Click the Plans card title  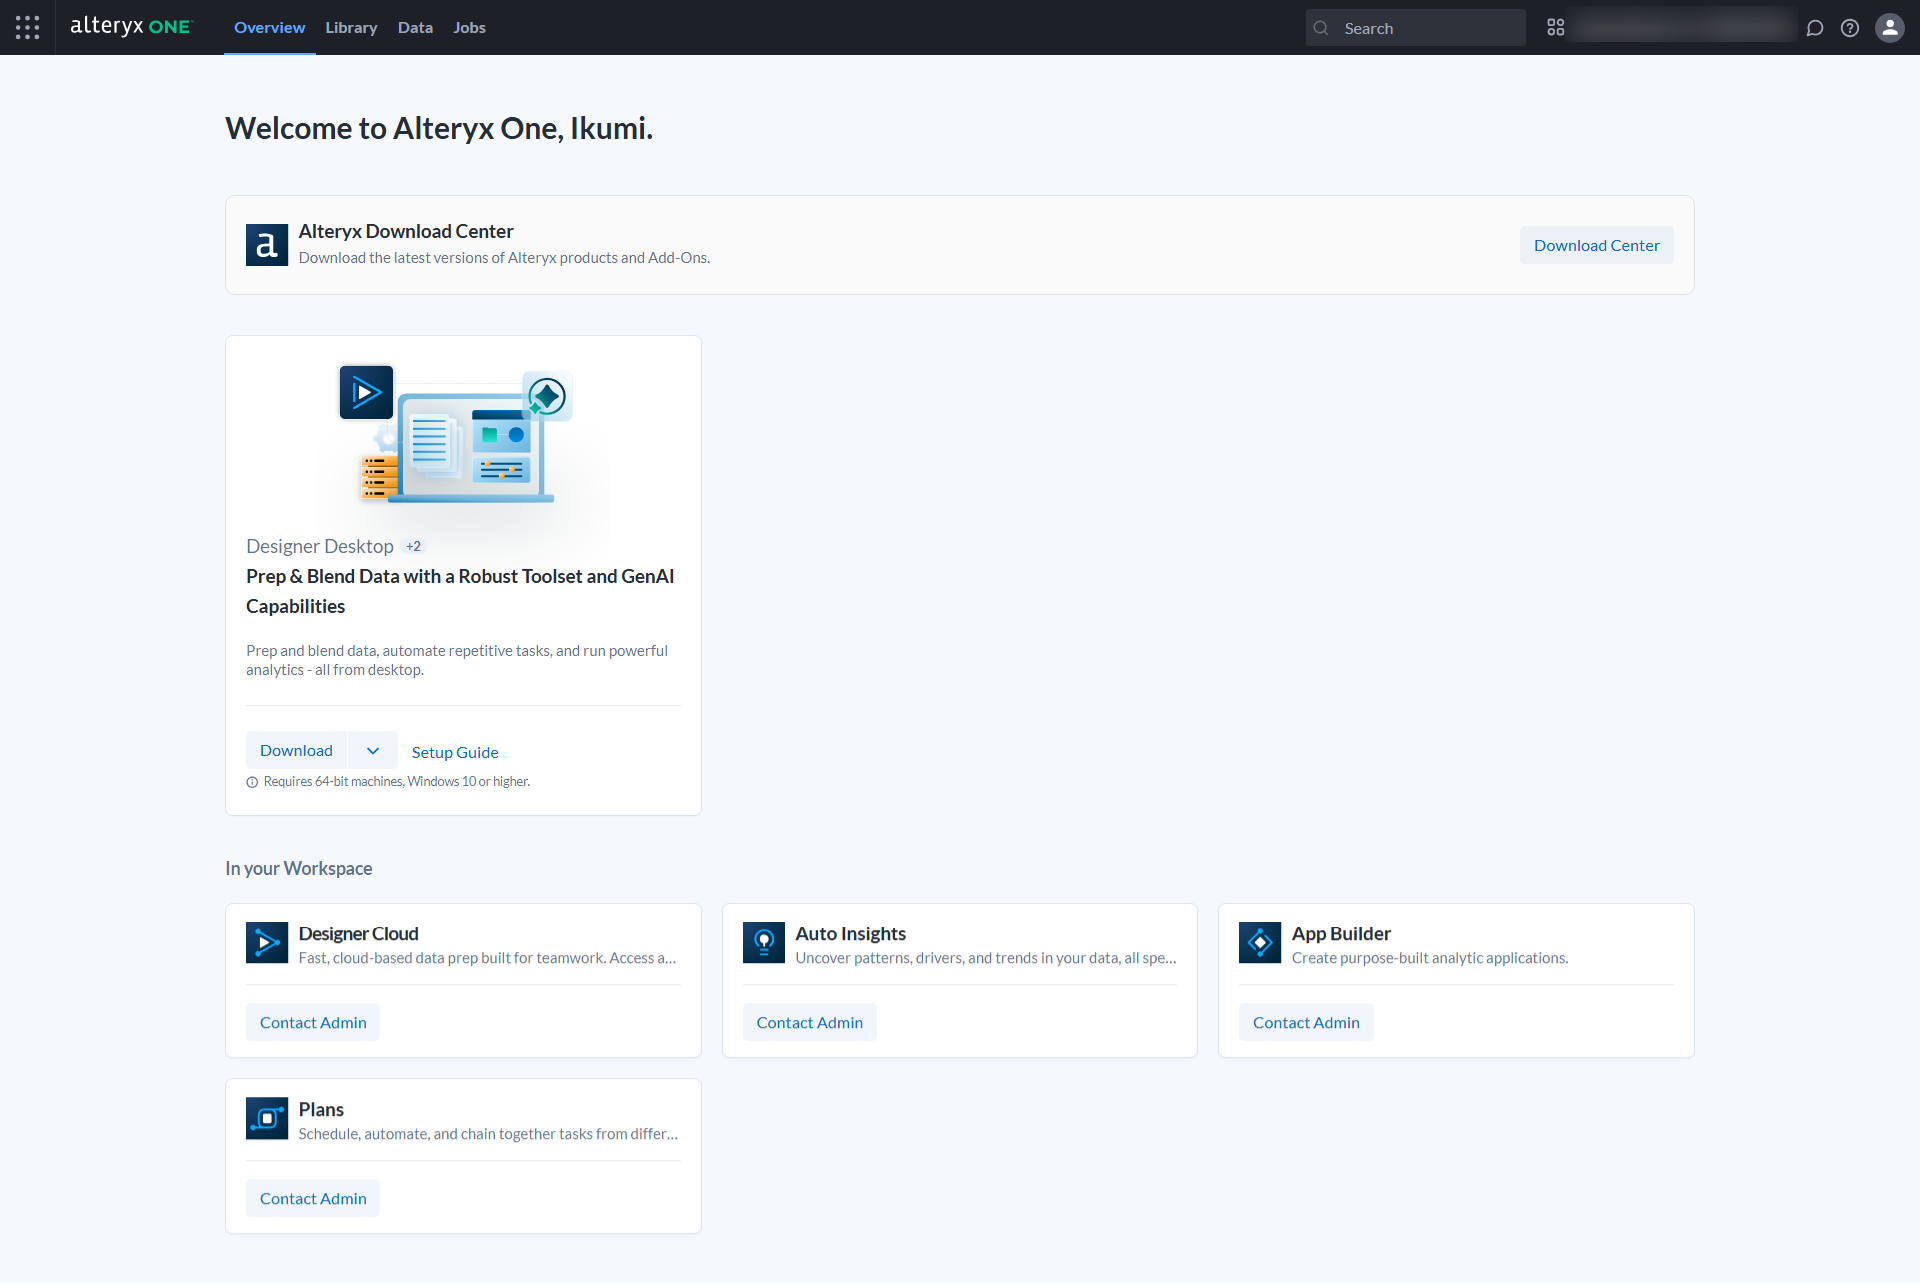(321, 1110)
